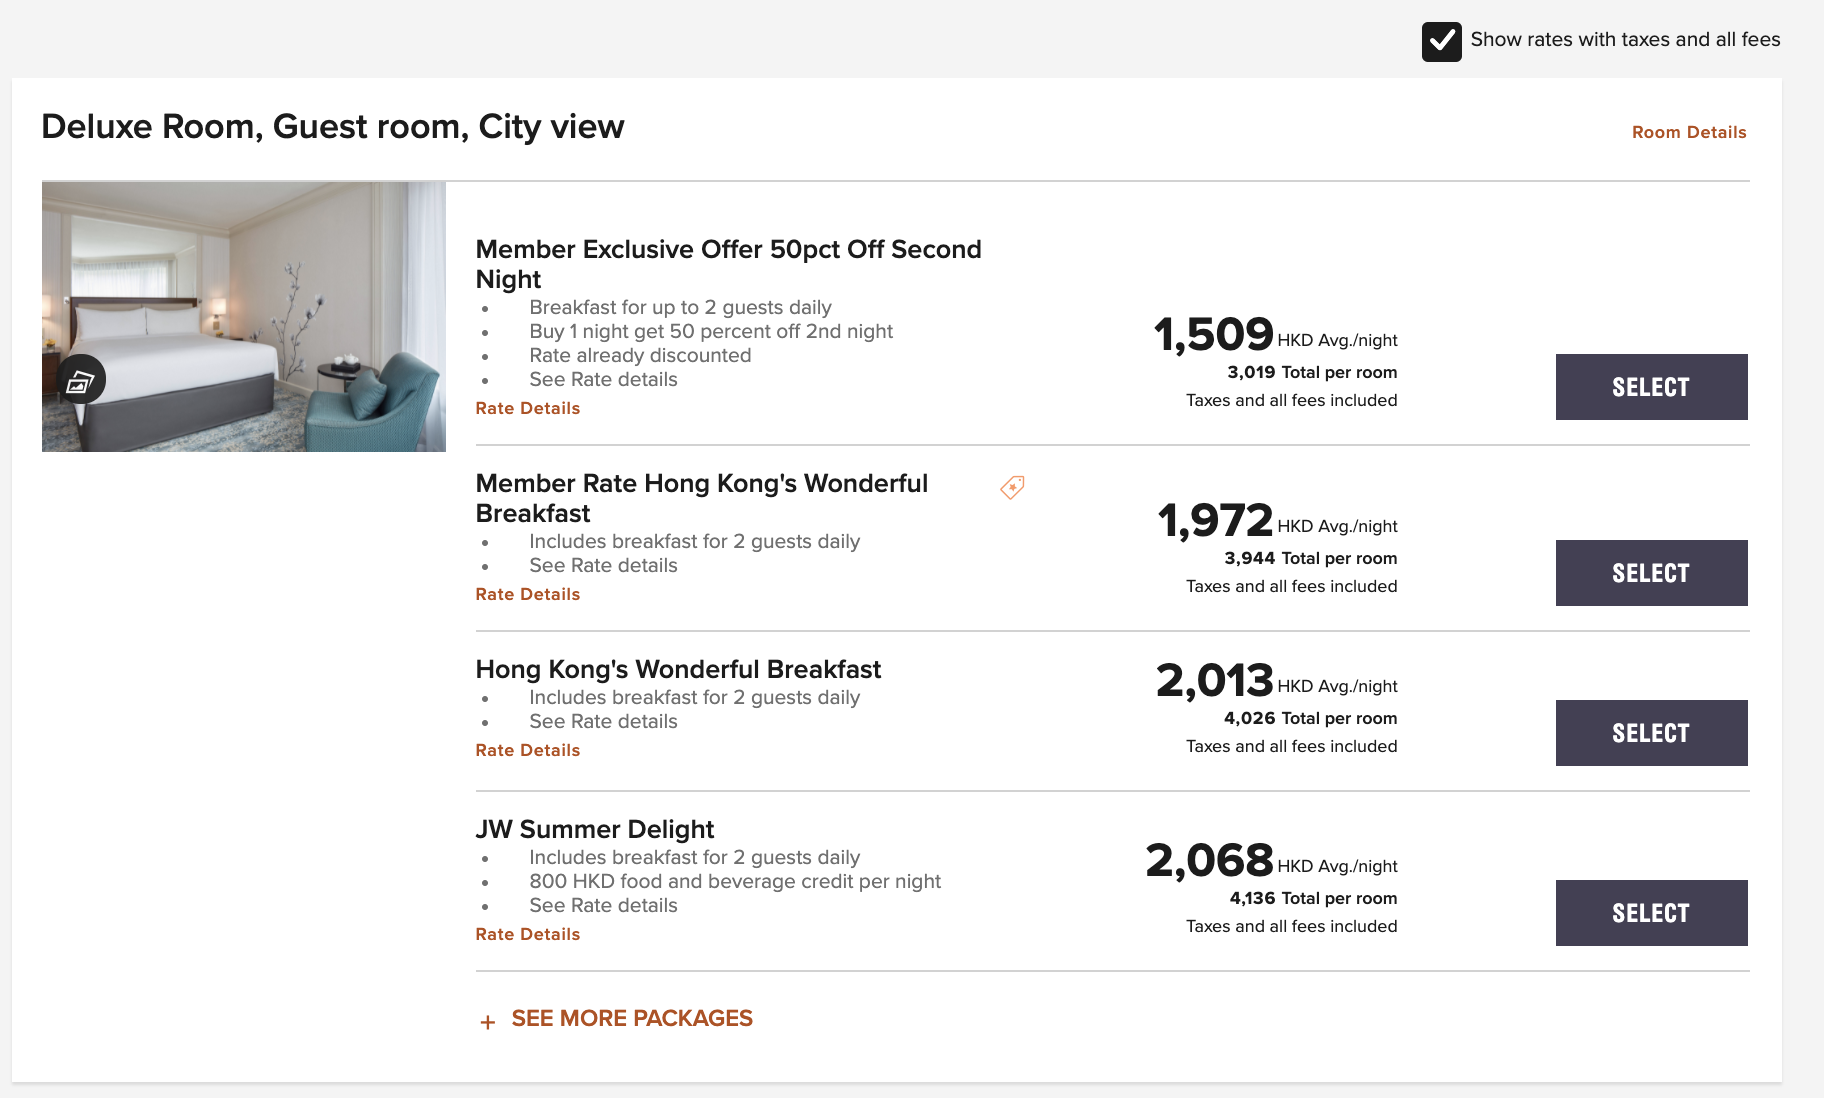Select the JW Summer Delight rate
This screenshot has width=1824, height=1098.
pyautogui.click(x=1651, y=913)
